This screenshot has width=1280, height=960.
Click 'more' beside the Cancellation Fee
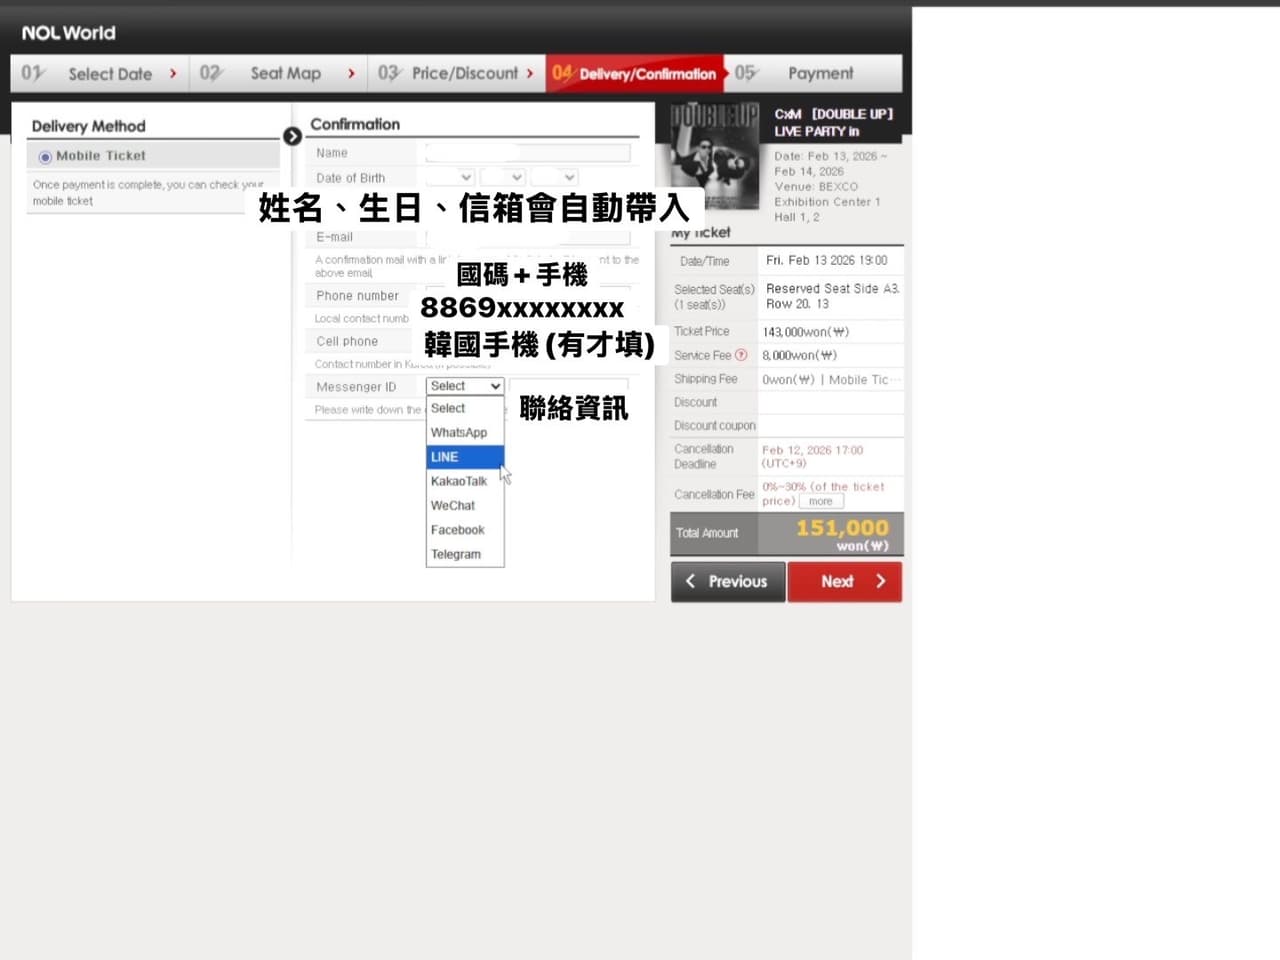[x=821, y=501]
